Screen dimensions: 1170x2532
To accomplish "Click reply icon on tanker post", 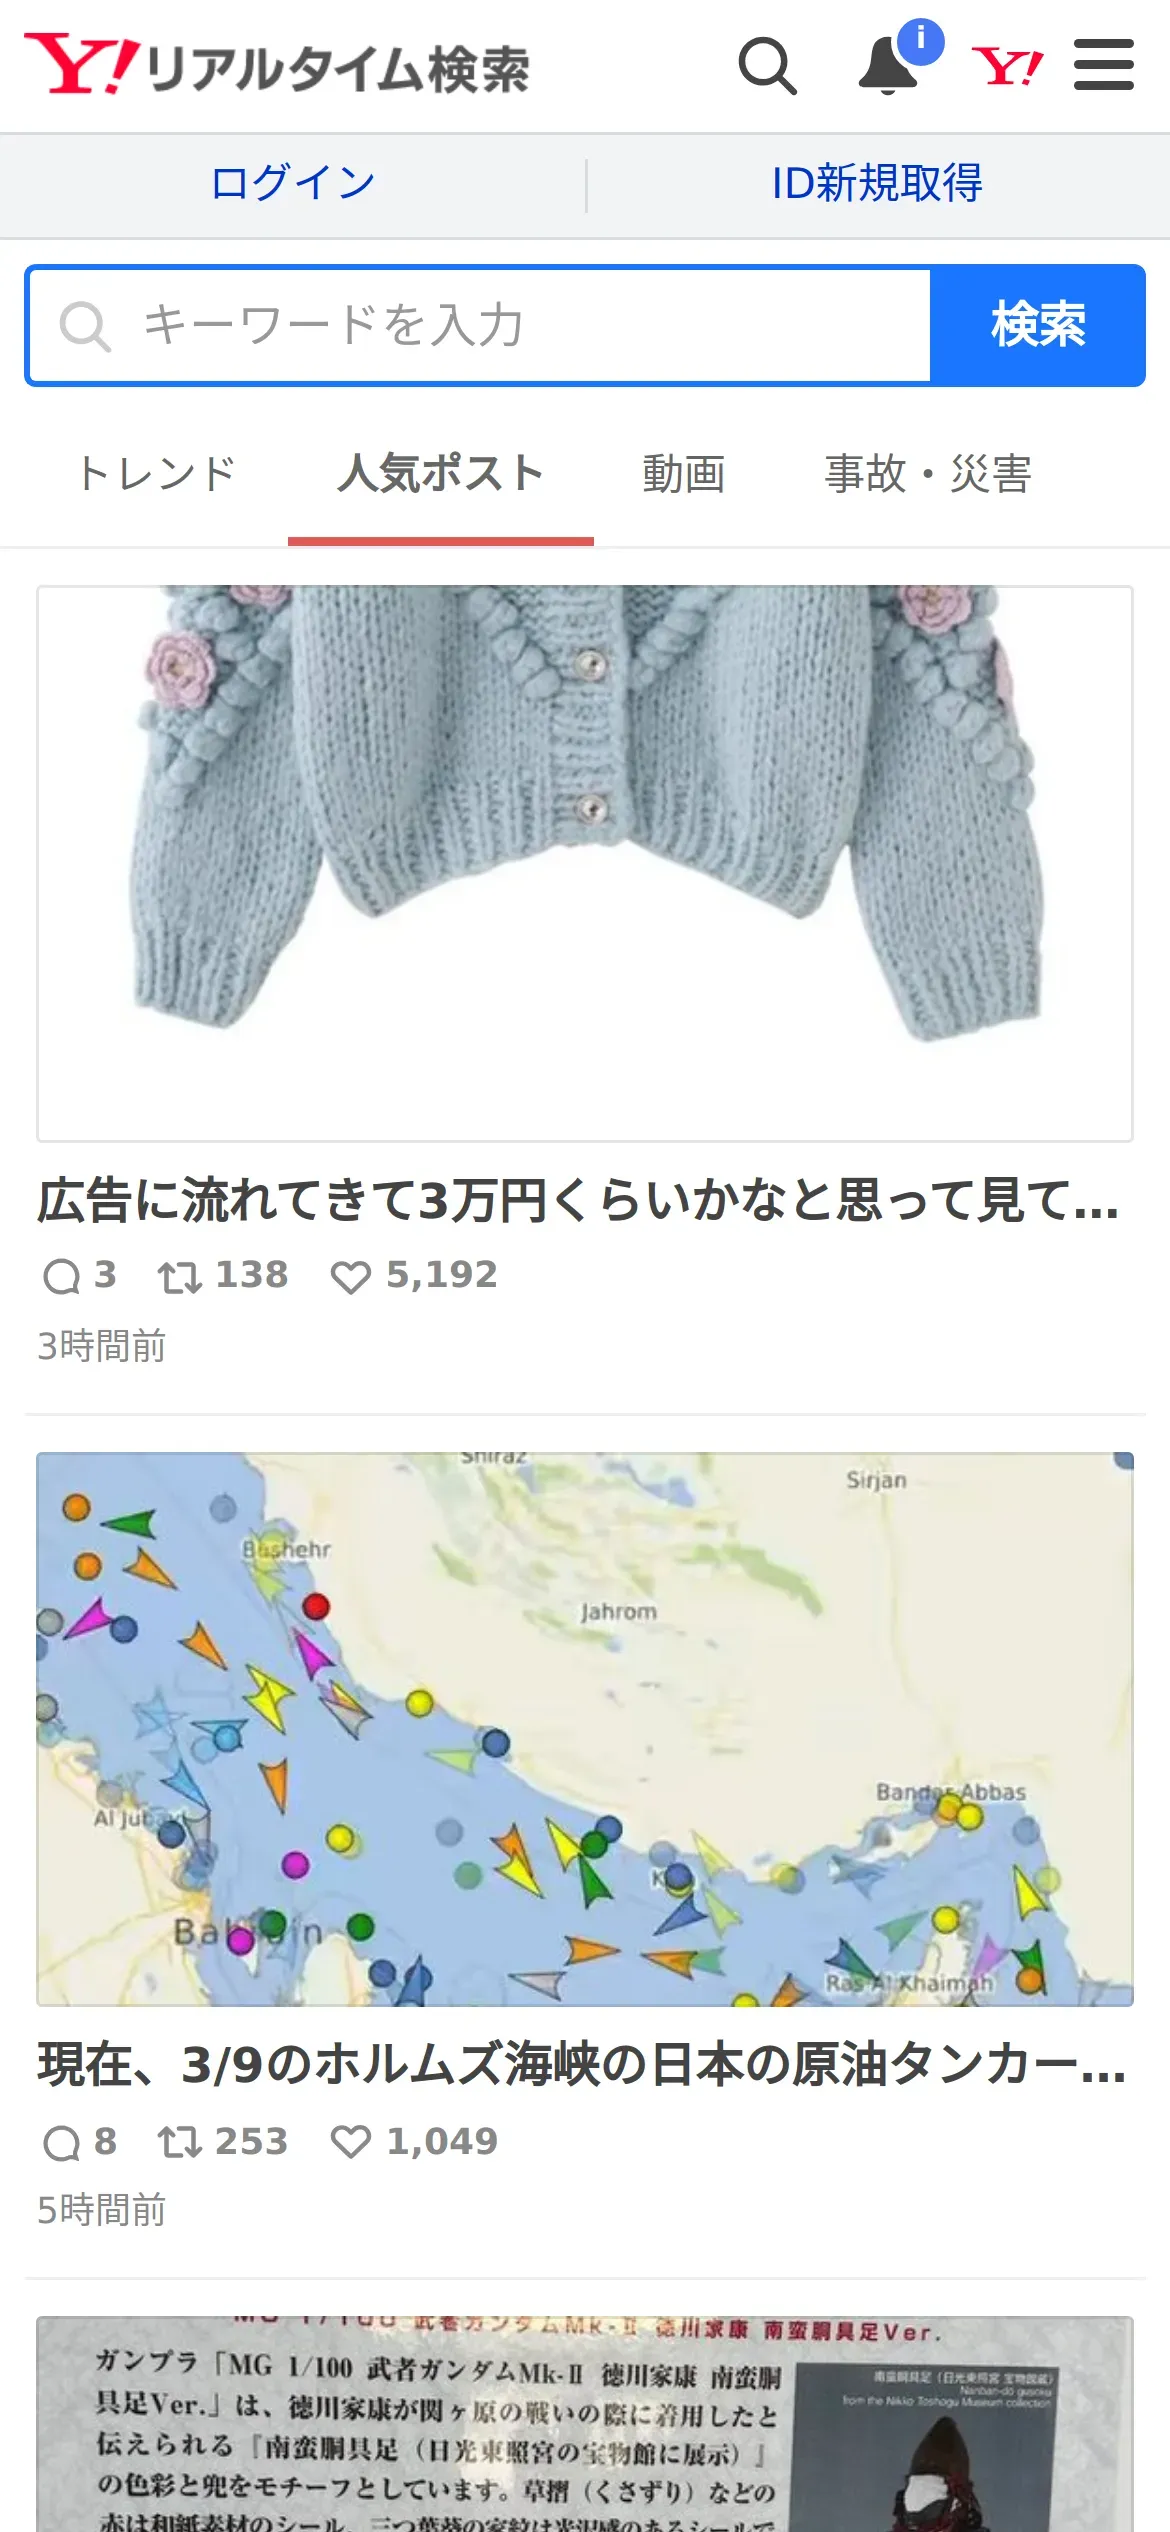I will (62, 2142).
